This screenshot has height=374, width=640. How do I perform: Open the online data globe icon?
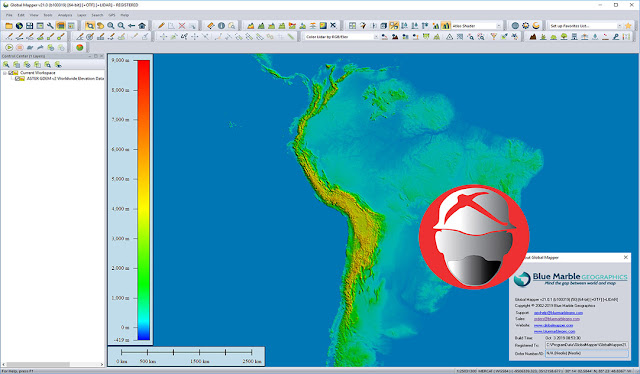(19, 26)
